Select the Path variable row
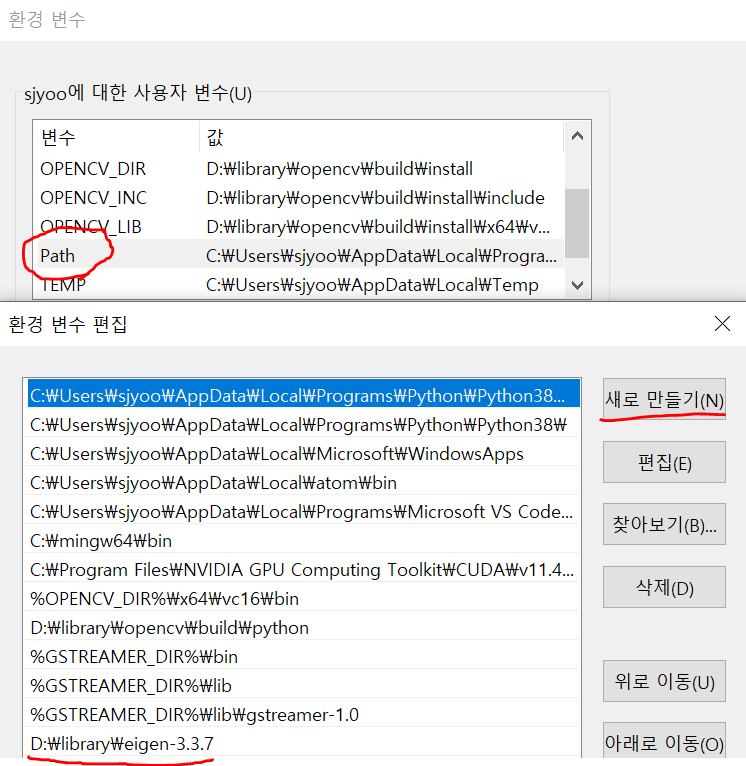The height and width of the screenshot is (766, 746). [298, 255]
